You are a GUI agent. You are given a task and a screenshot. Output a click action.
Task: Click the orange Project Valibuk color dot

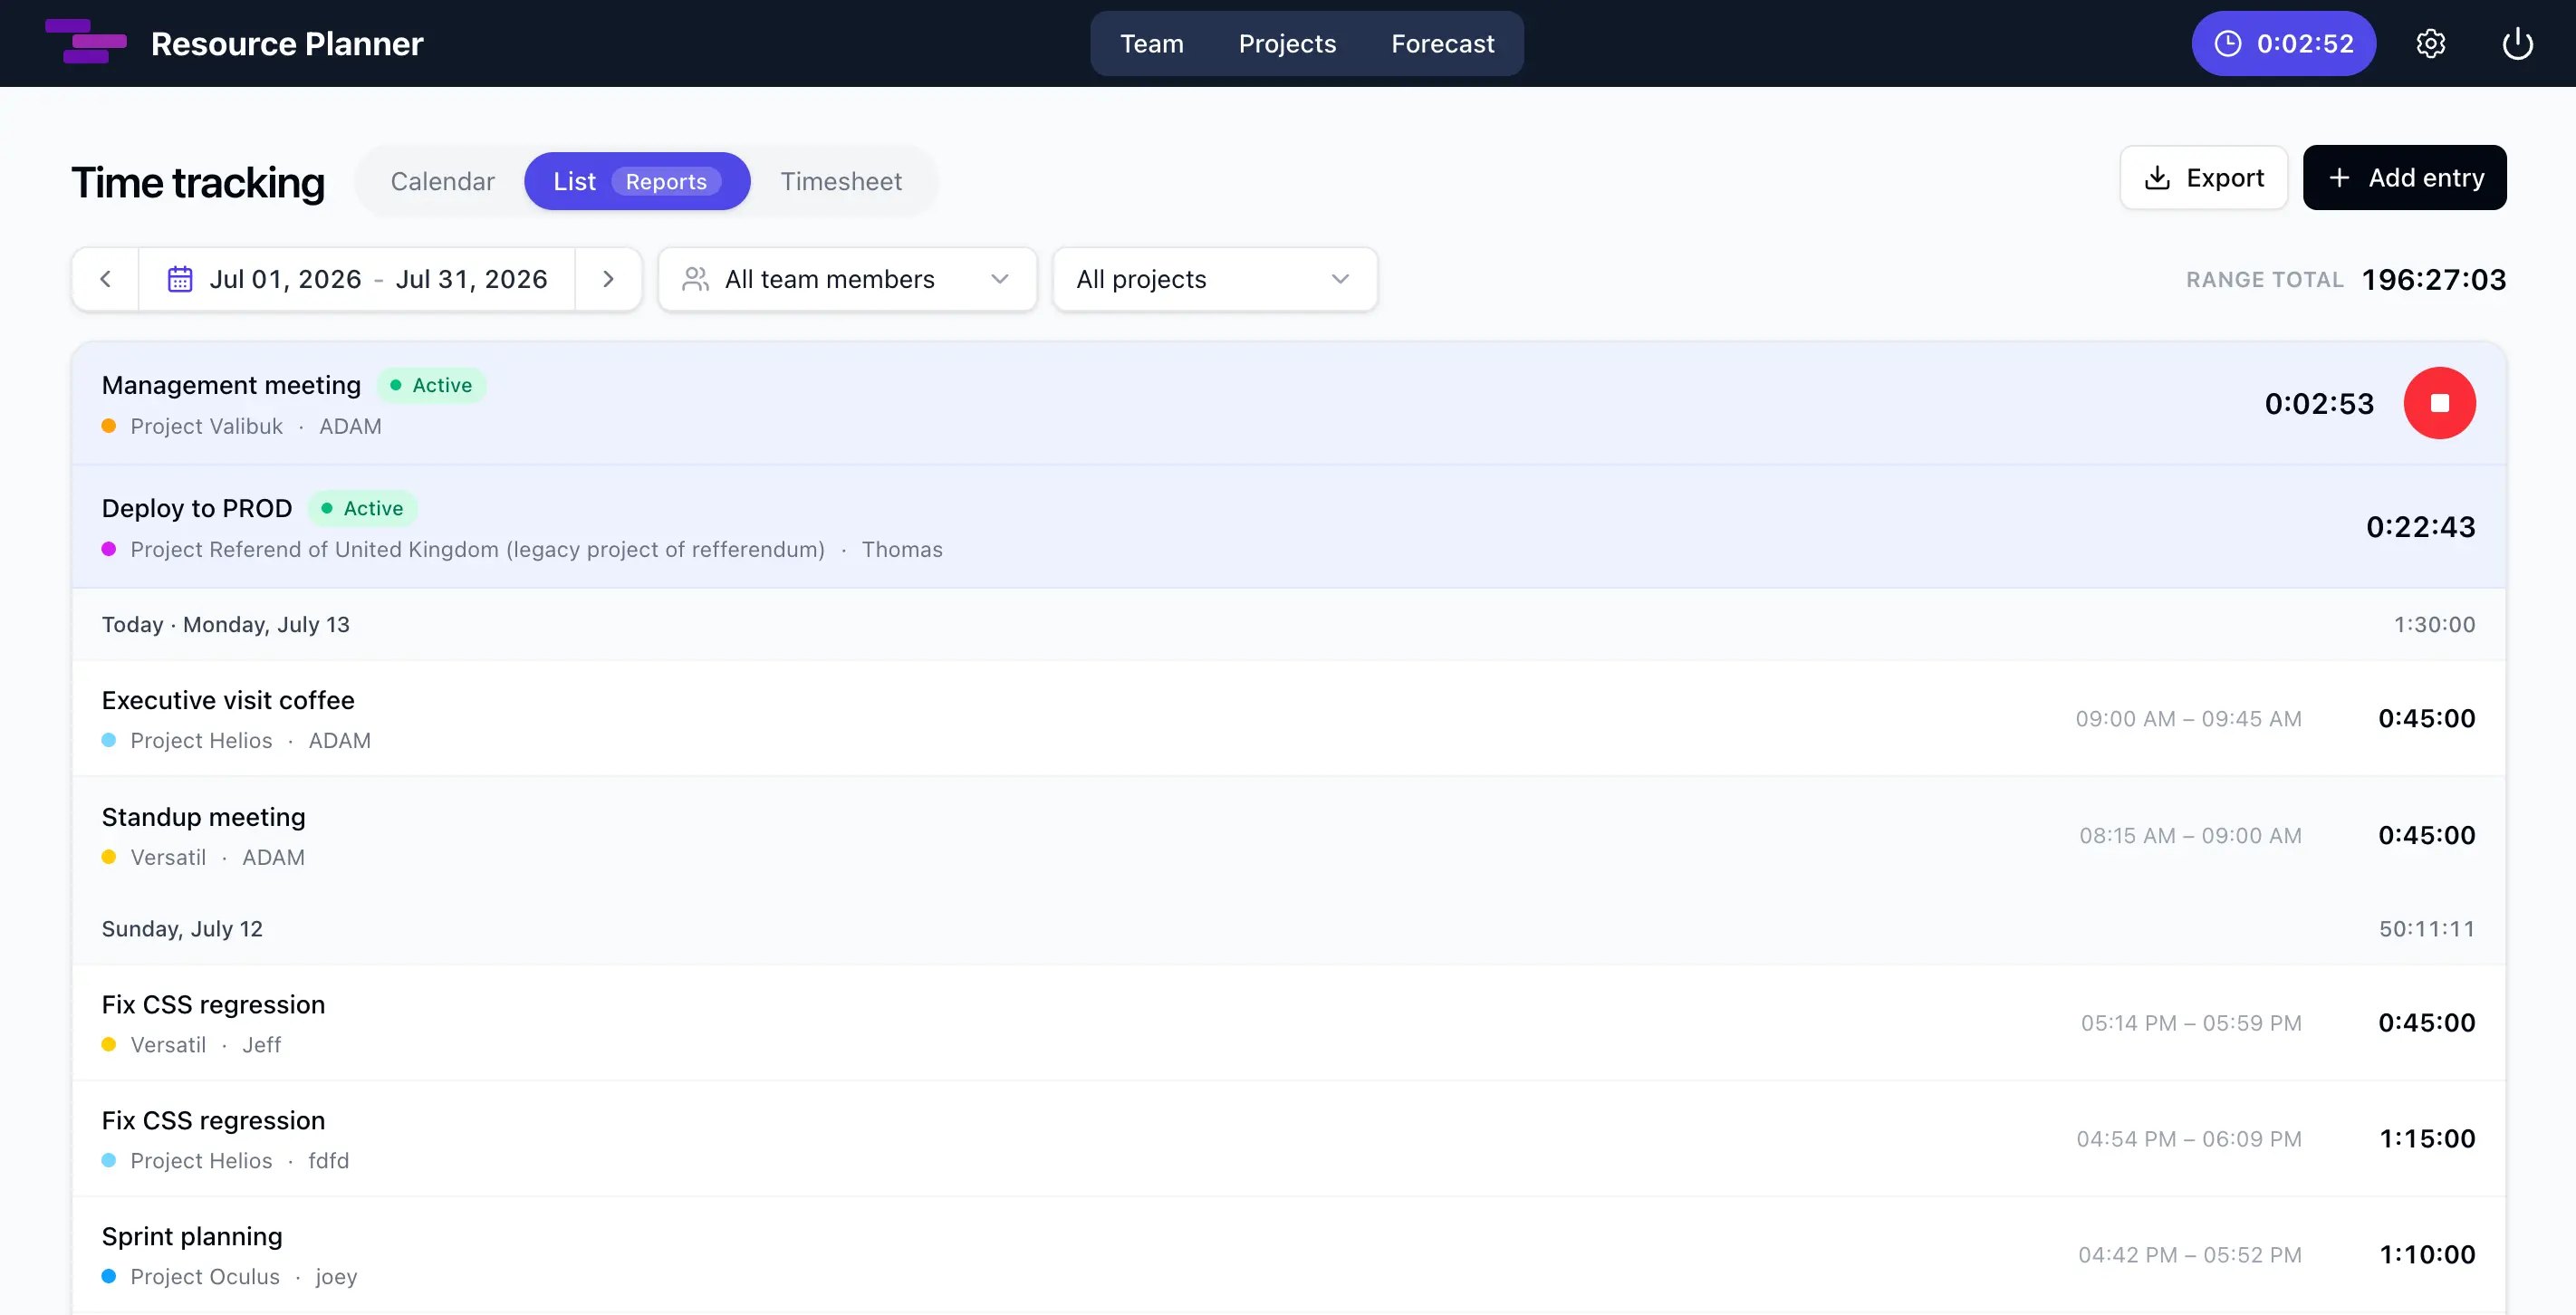tap(109, 426)
